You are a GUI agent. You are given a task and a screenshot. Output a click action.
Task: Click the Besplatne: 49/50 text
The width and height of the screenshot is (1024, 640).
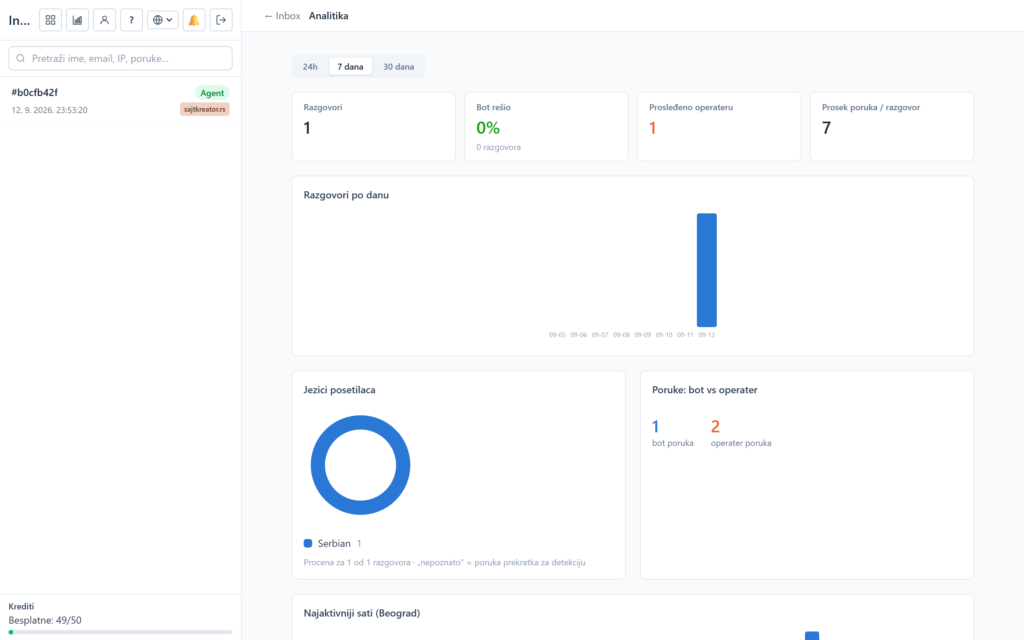click(x=45, y=620)
